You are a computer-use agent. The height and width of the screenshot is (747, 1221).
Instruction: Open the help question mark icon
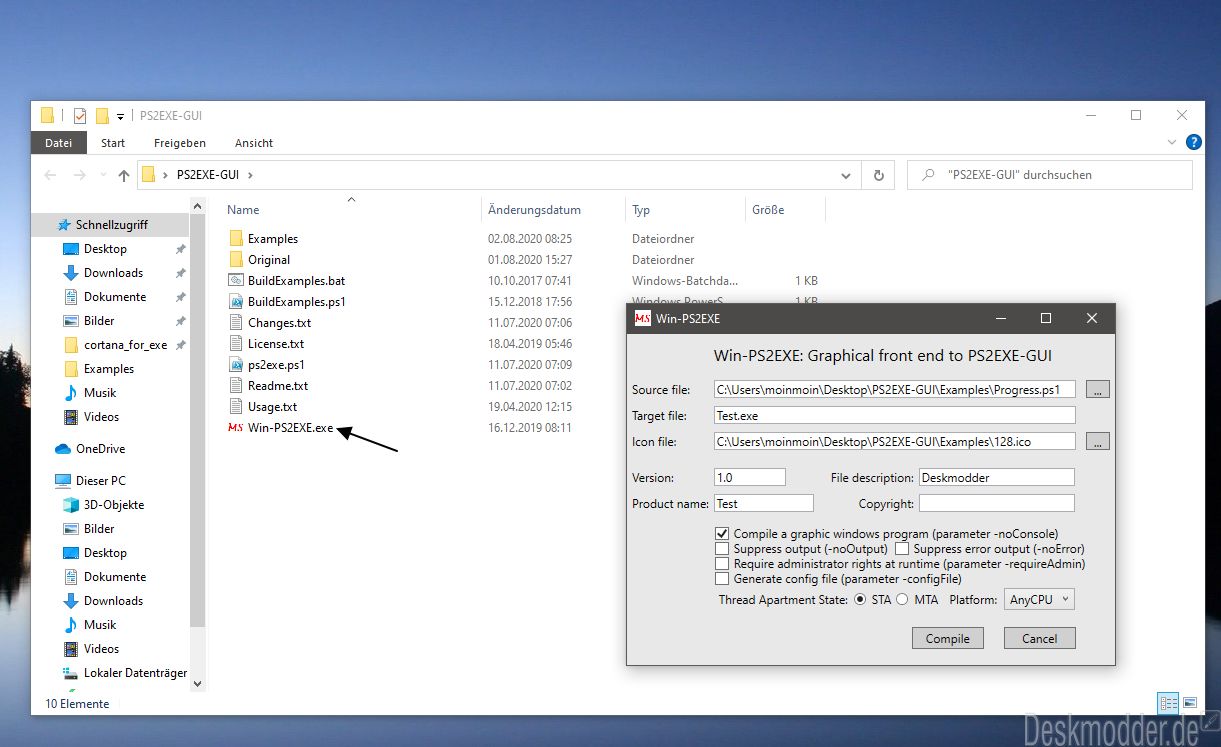click(1194, 143)
